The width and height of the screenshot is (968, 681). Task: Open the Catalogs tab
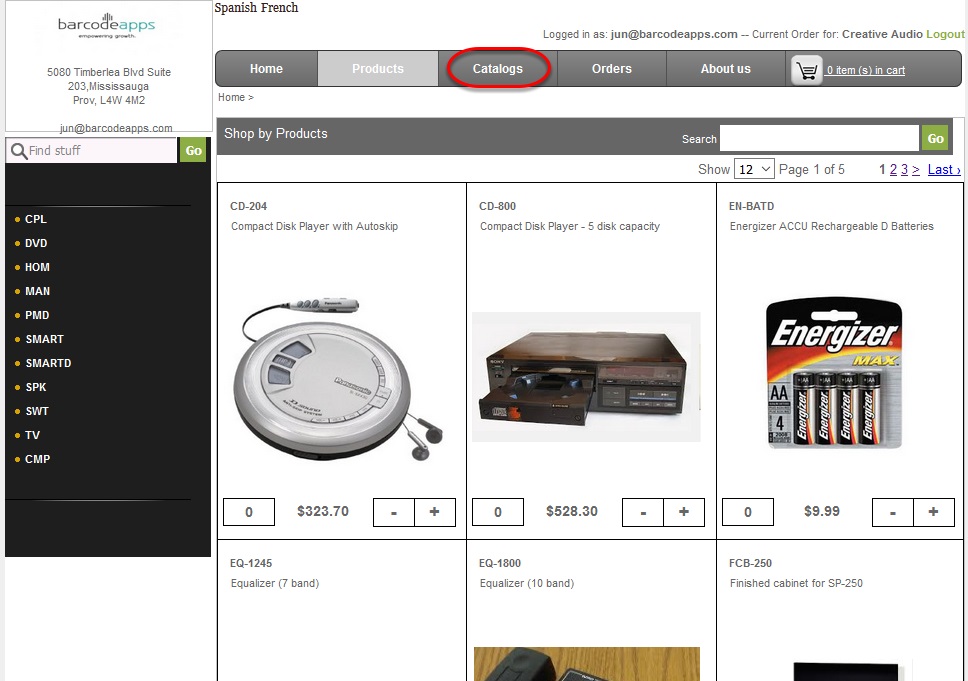tap(498, 69)
